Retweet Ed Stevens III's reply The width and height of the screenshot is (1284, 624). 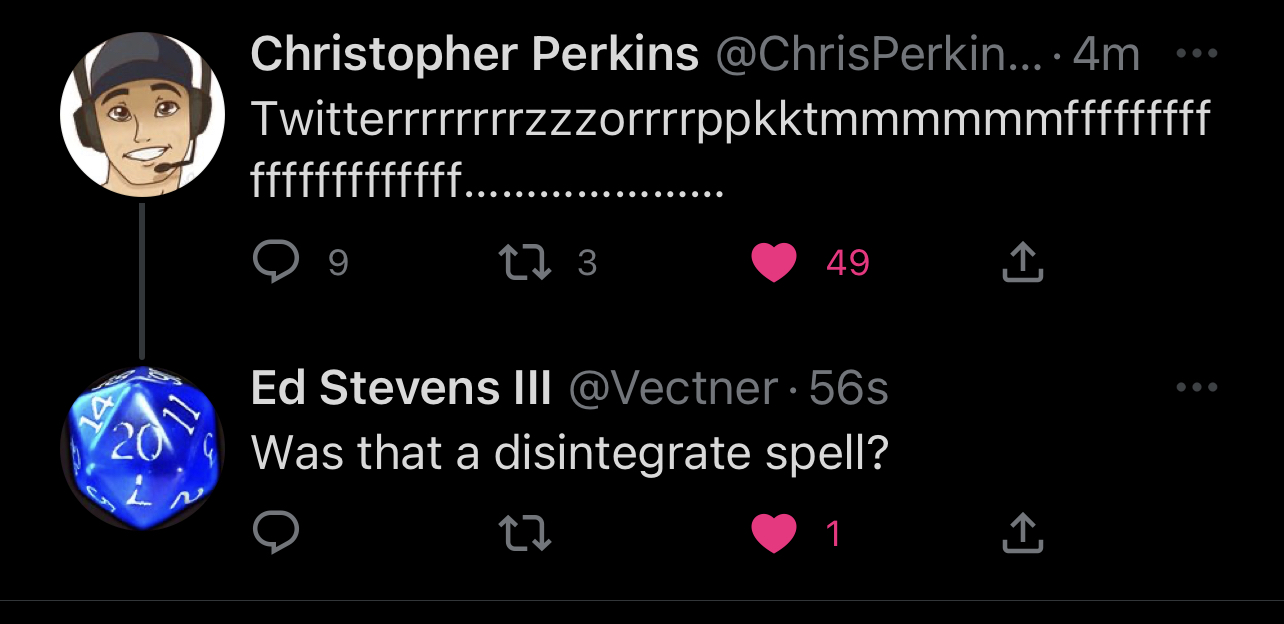click(524, 533)
